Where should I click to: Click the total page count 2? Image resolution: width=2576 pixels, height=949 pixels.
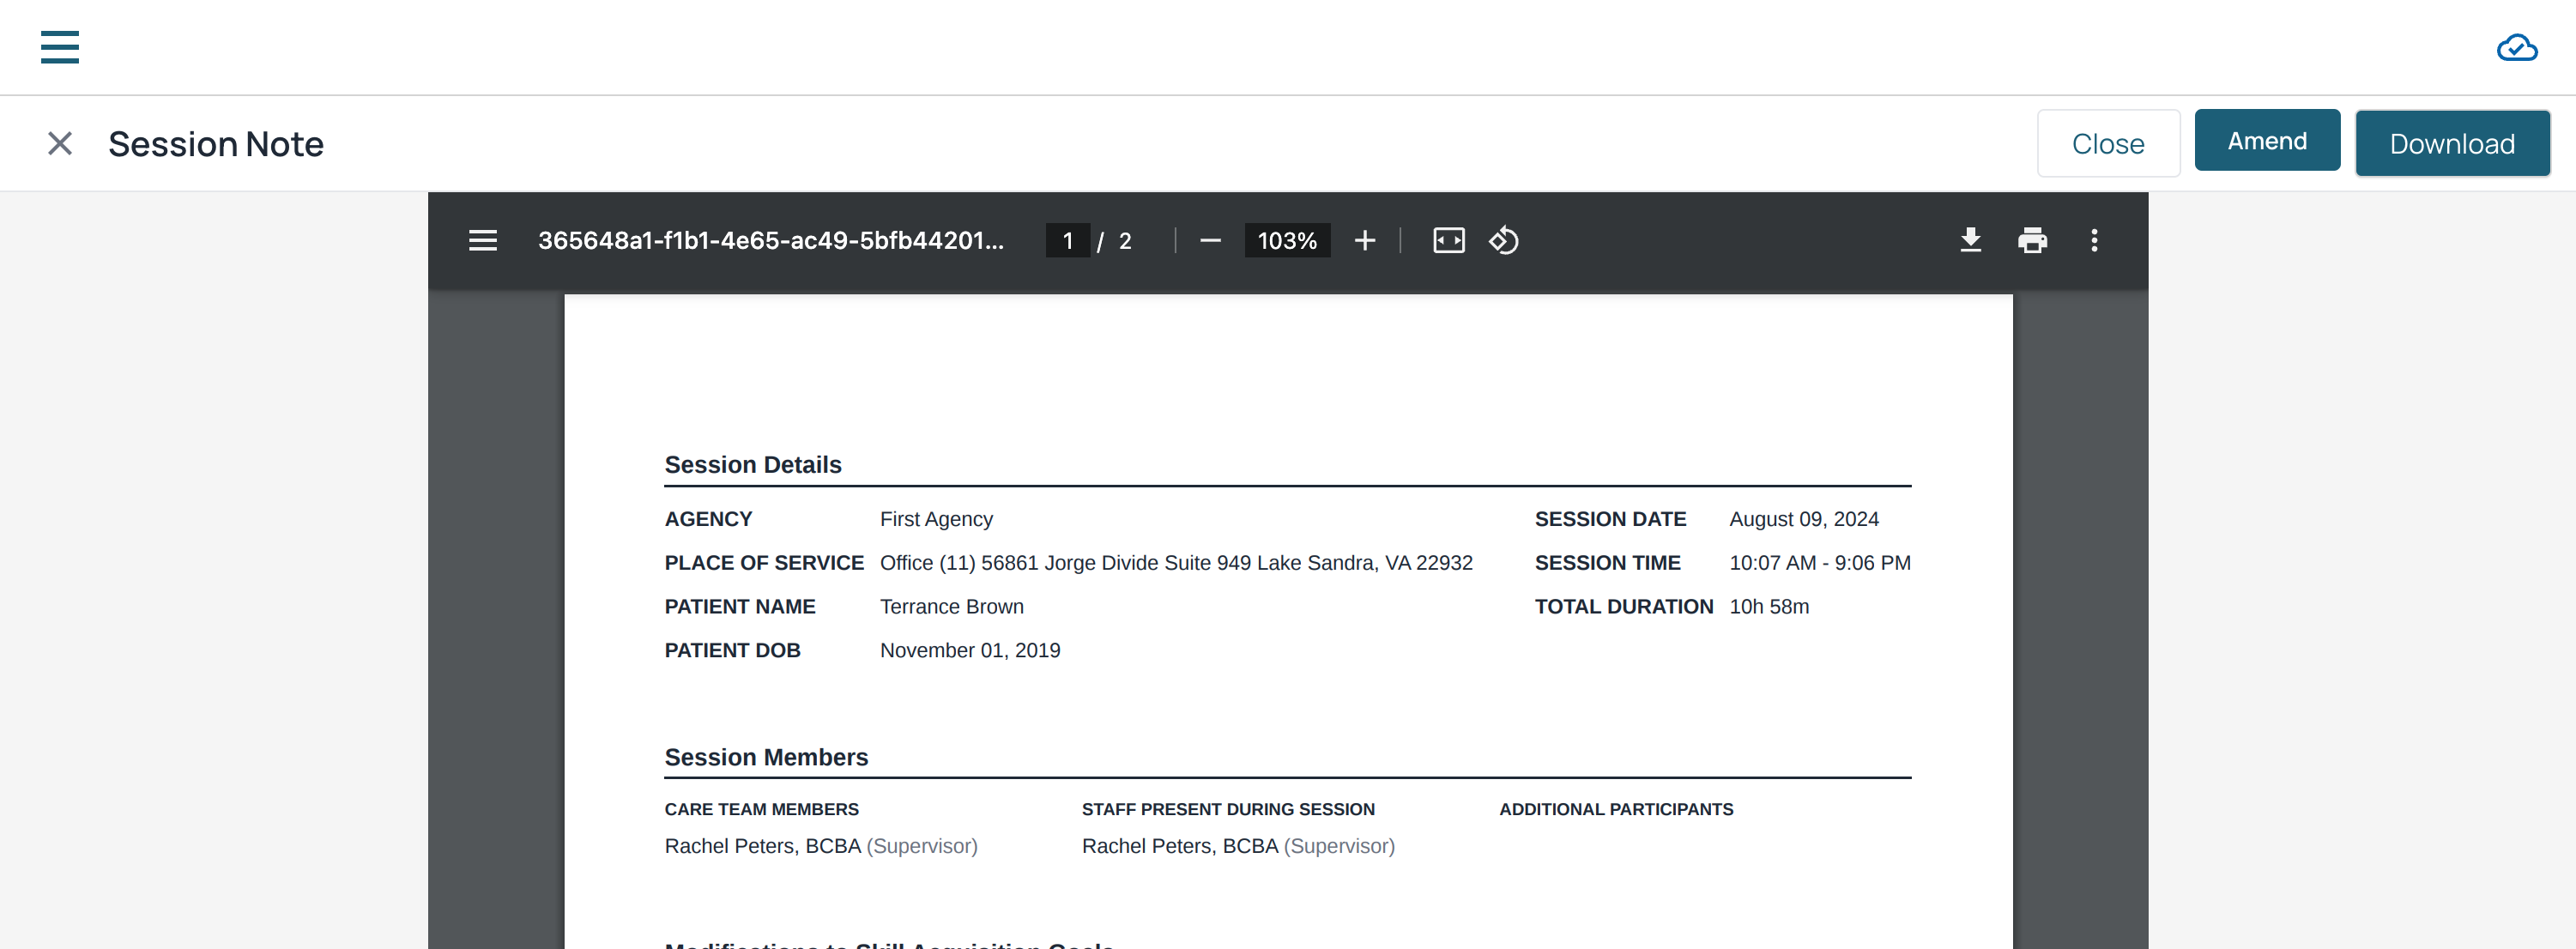[1125, 241]
